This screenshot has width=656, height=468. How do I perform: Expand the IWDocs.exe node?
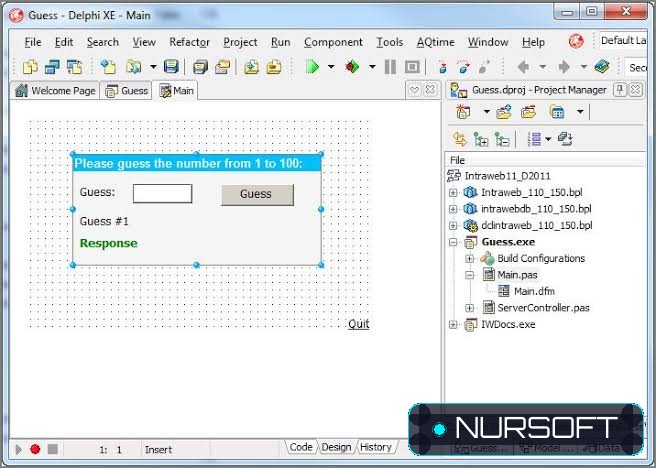(x=453, y=325)
